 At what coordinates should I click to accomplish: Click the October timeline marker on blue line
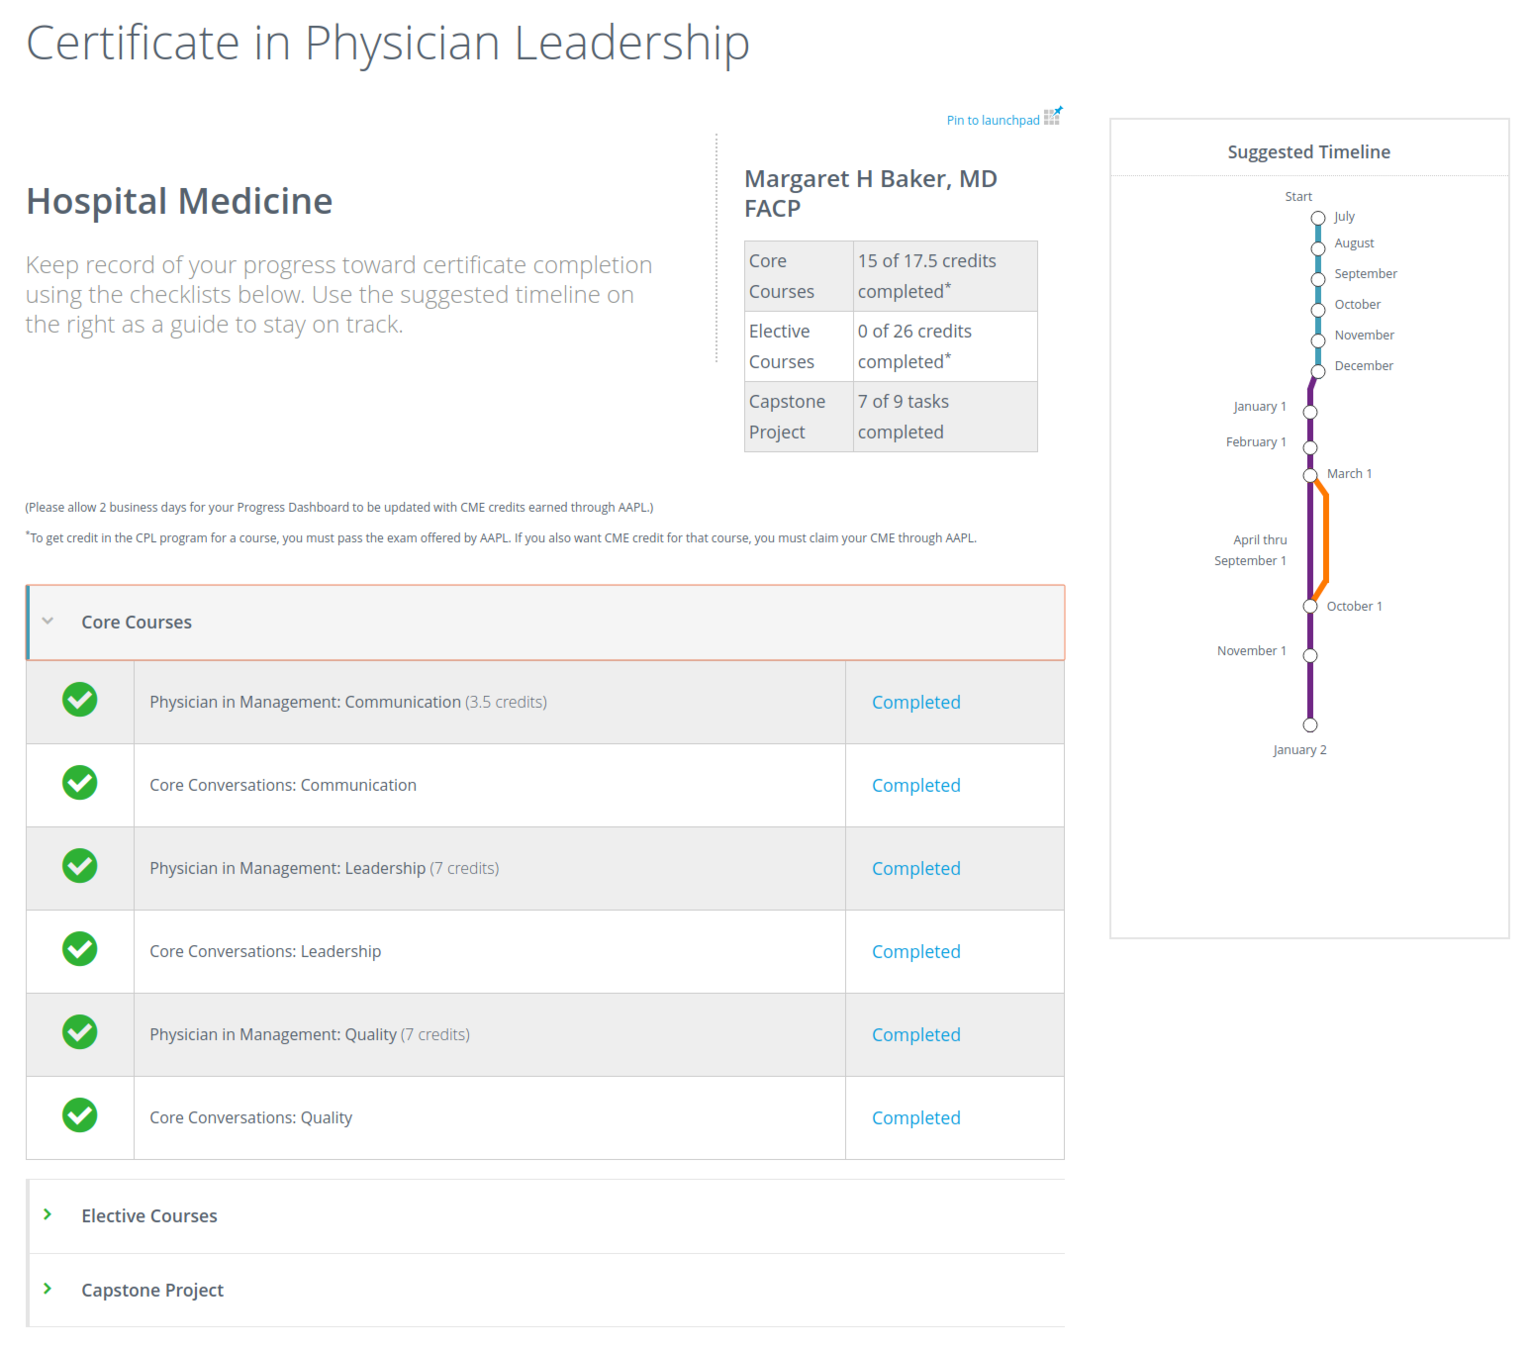click(x=1318, y=310)
